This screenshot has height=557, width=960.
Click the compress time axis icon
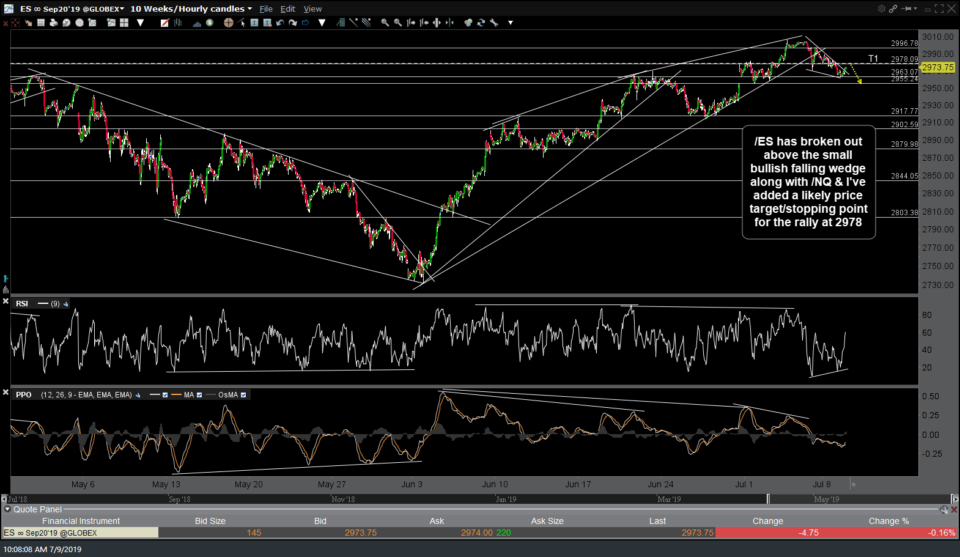450,23
